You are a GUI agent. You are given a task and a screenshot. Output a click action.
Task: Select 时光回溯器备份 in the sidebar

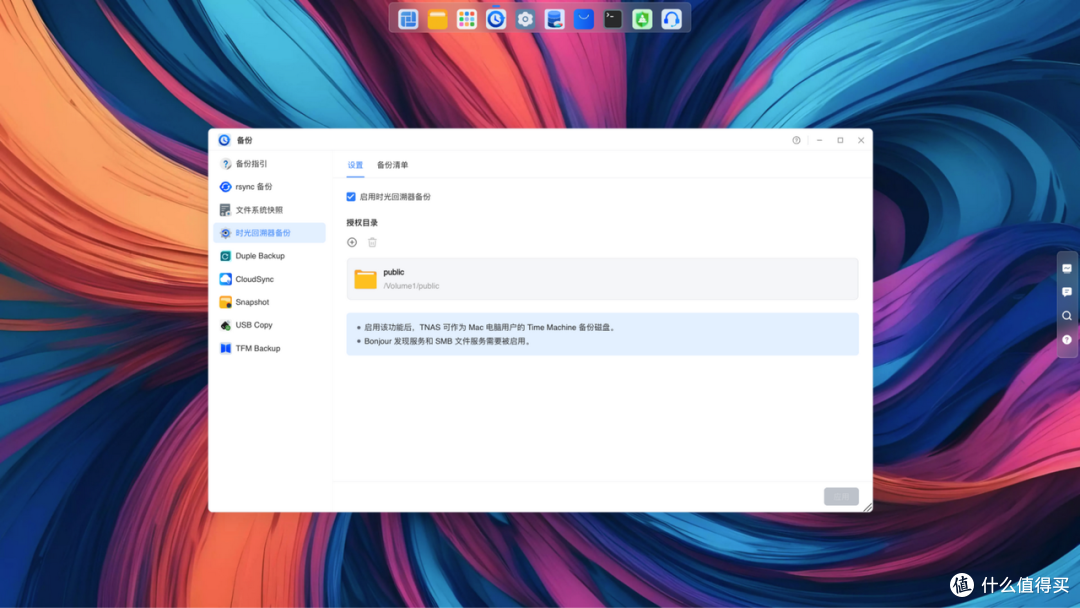(x=269, y=233)
